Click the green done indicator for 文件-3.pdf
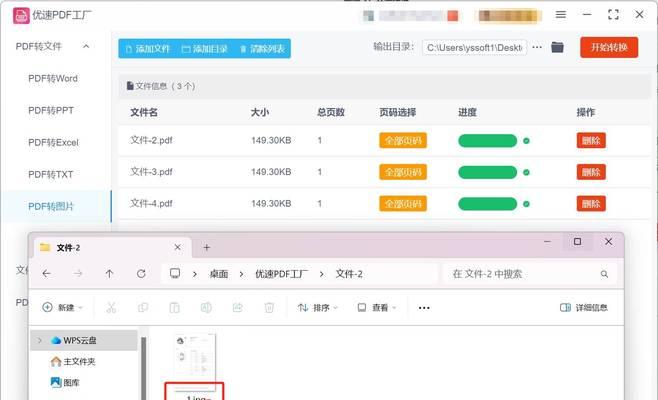This screenshot has width=658, height=400. point(526,172)
